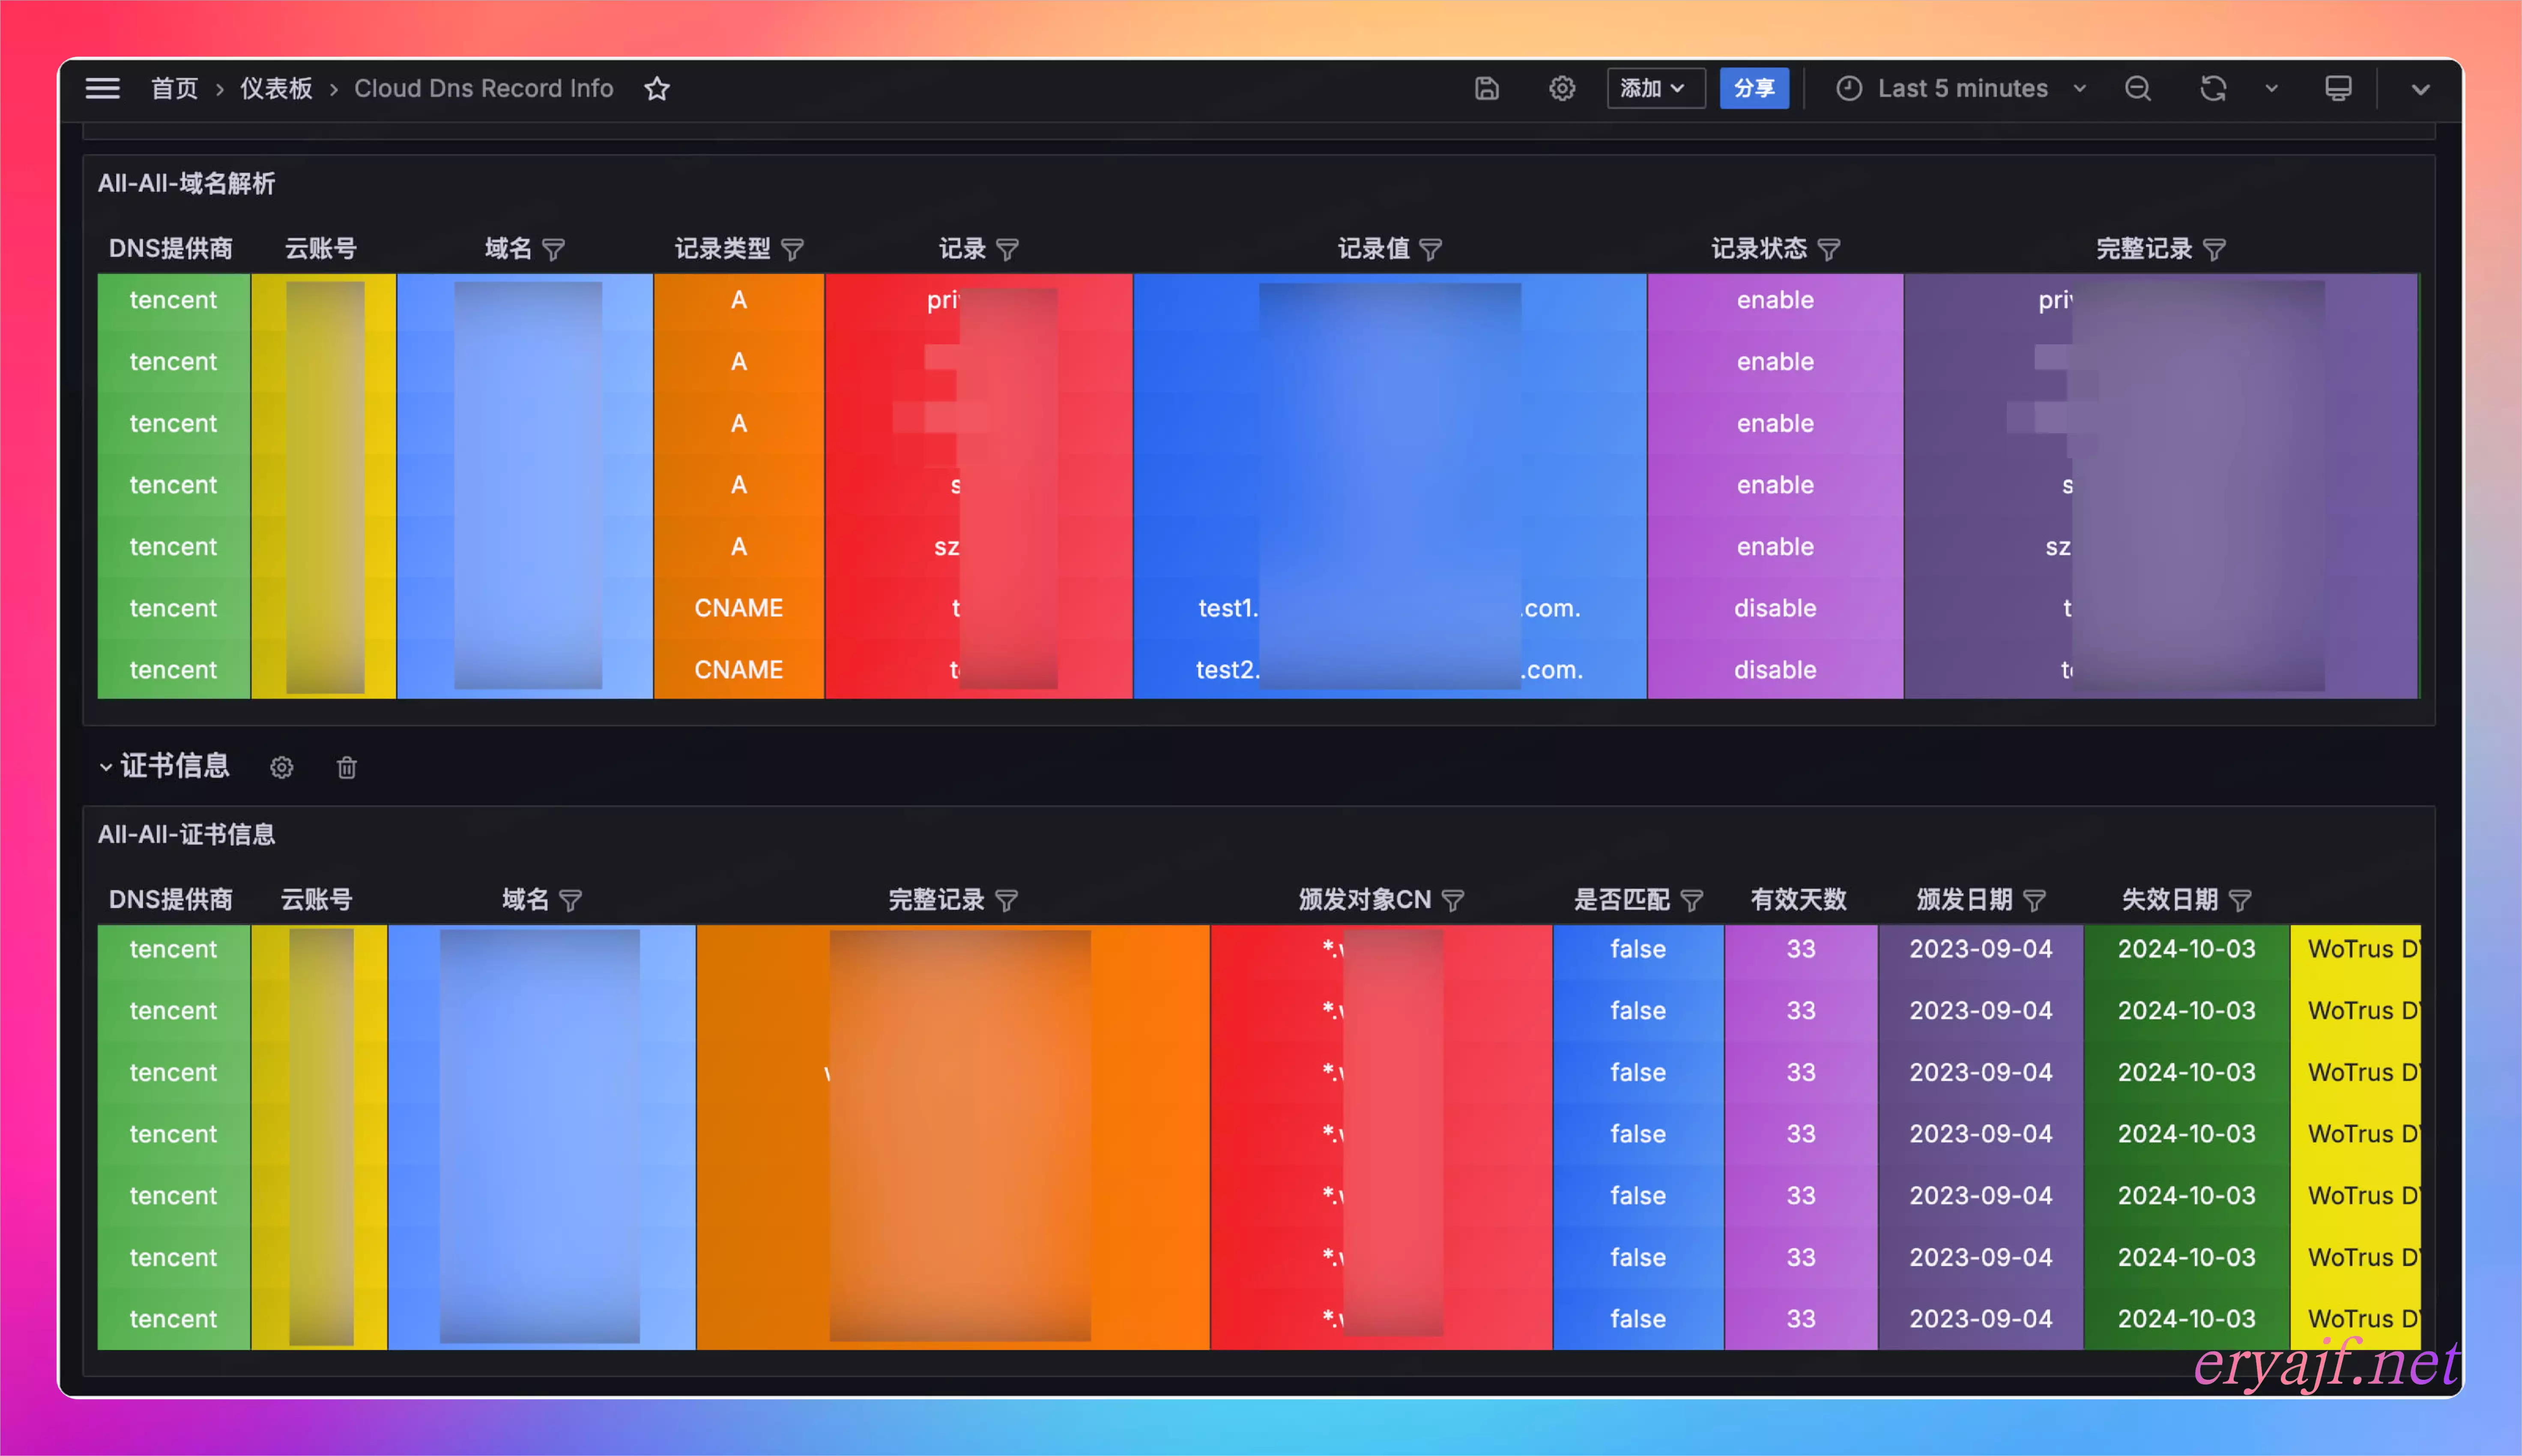Open settings gear beside 证书信息

click(281, 767)
